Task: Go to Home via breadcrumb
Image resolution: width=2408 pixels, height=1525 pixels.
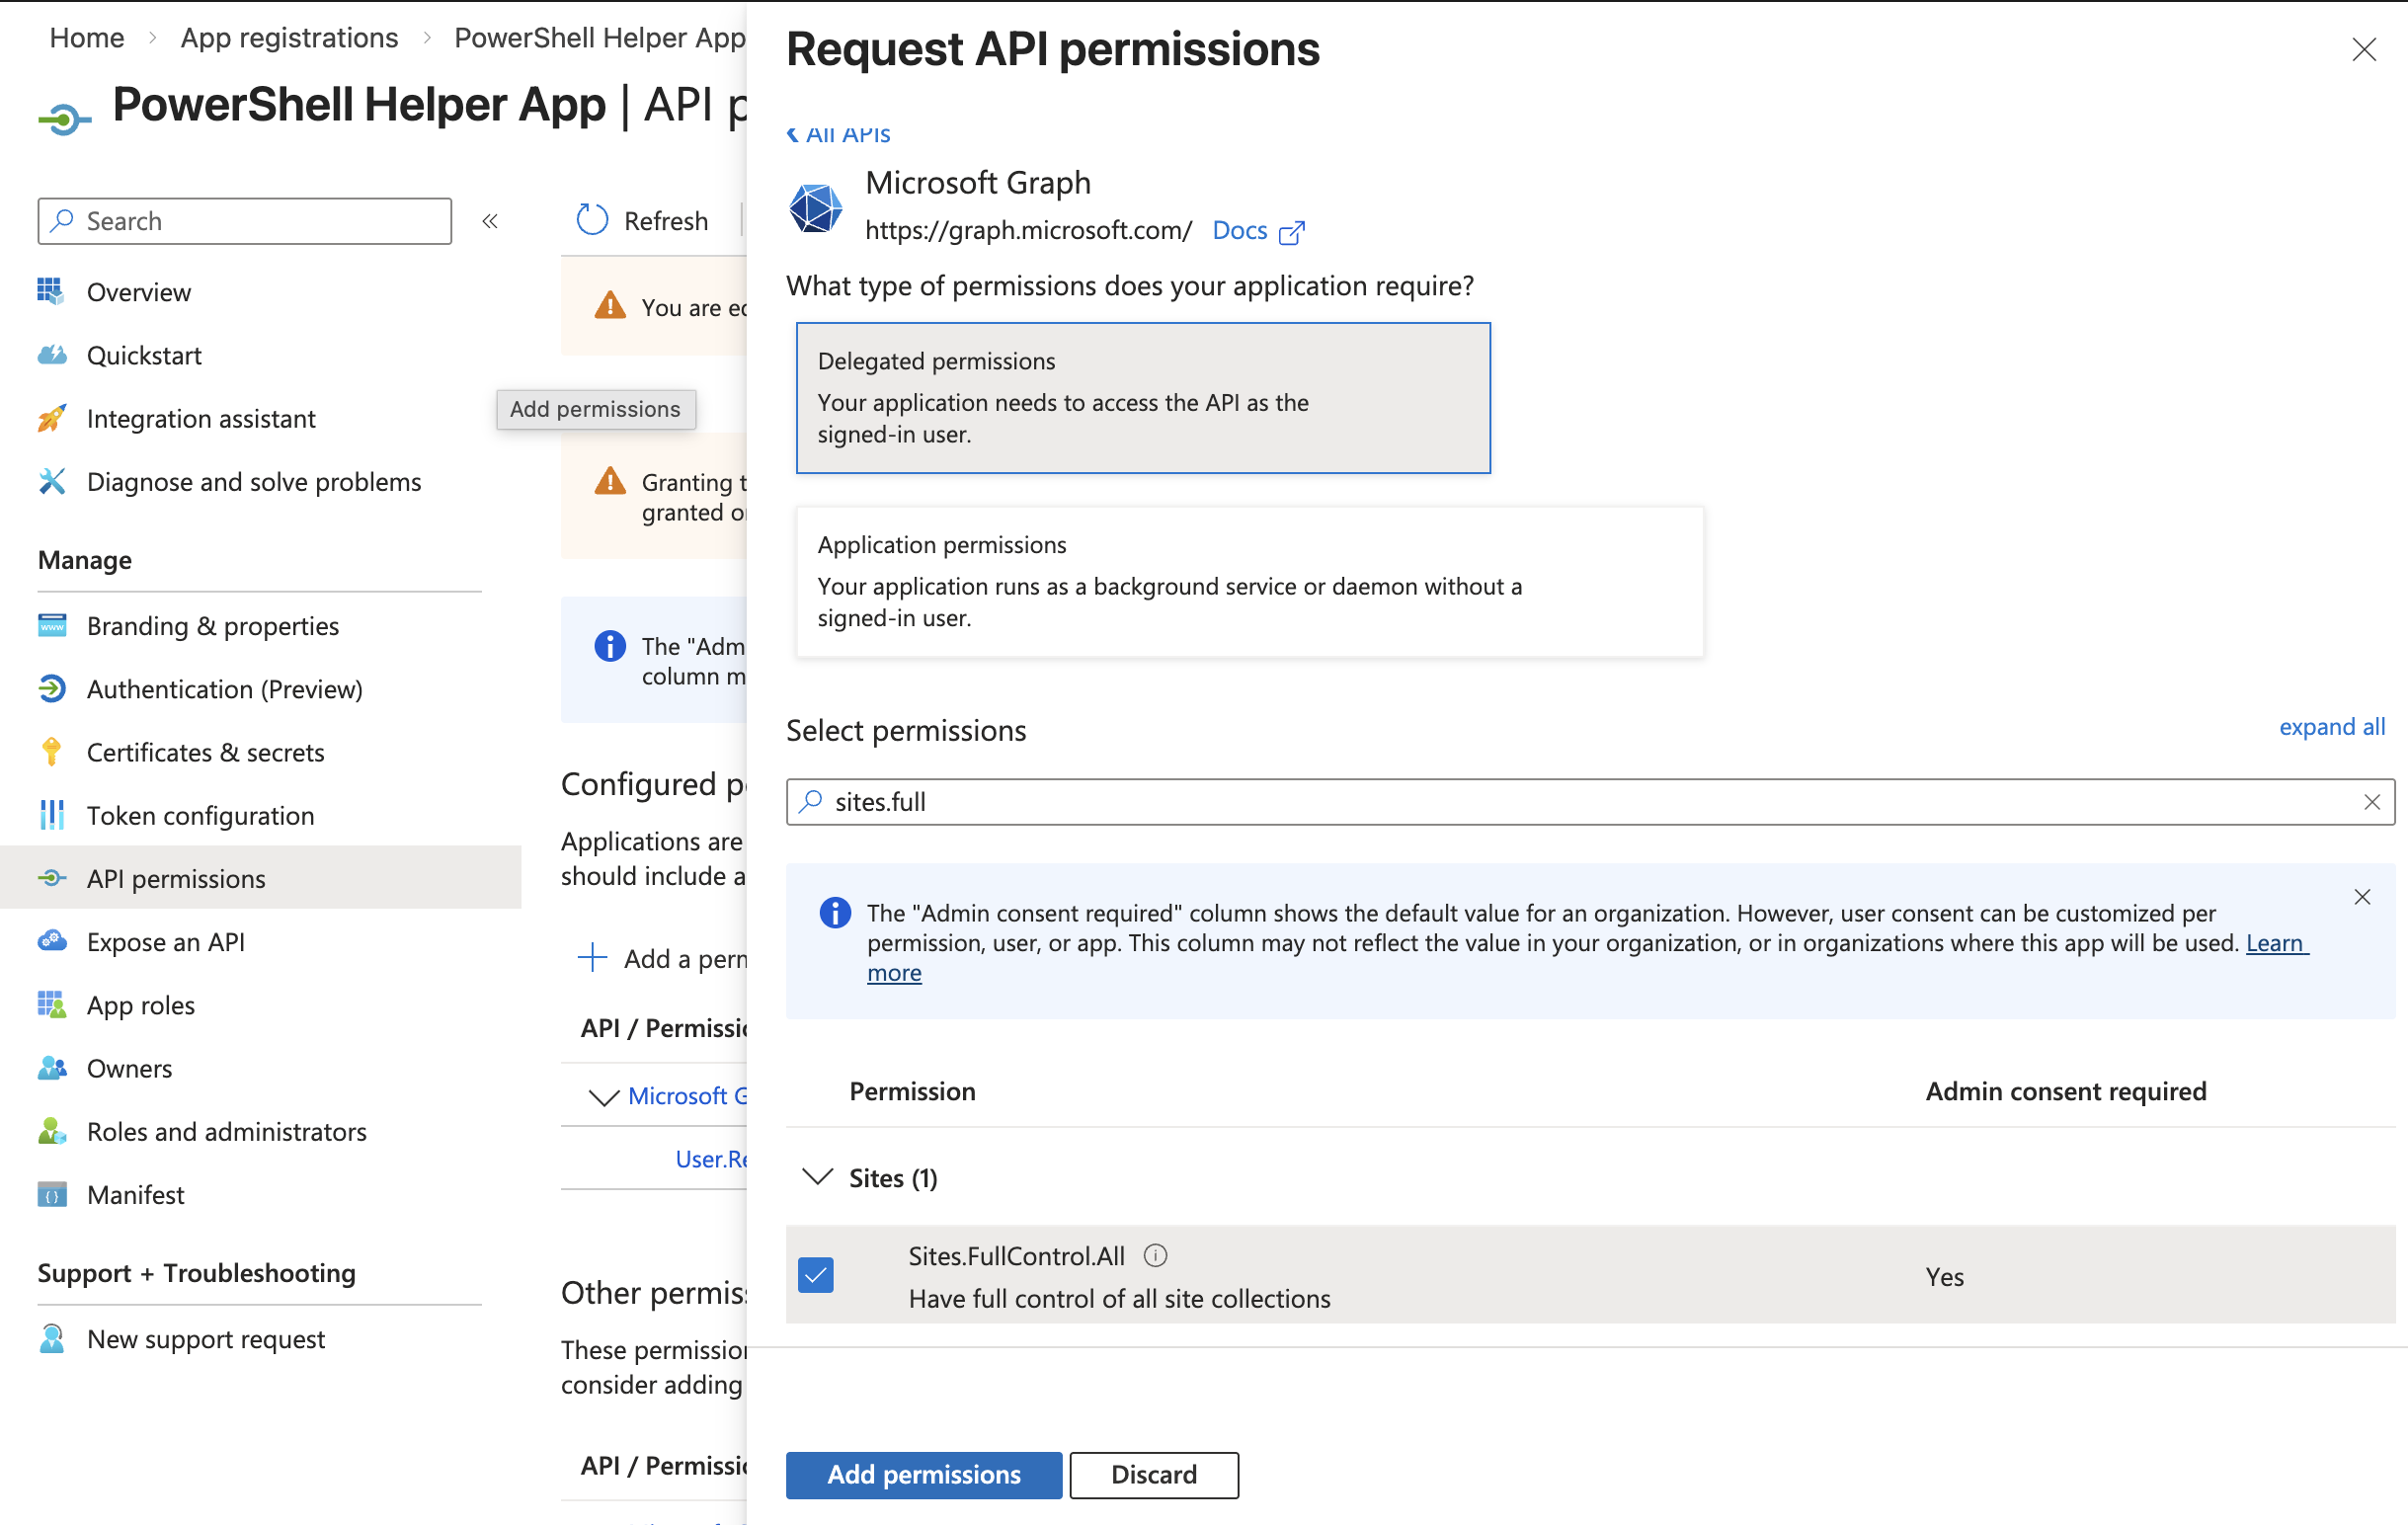Action: (x=86, y=37)
